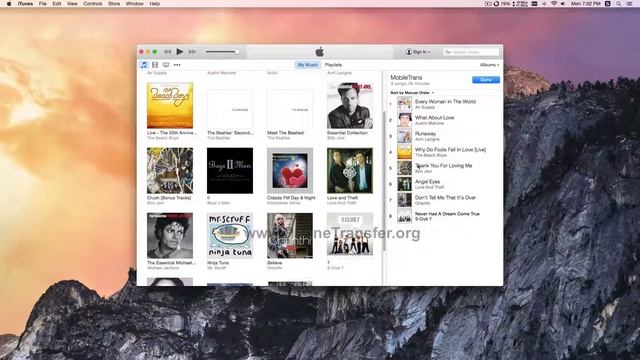Open the Edit menu
Screen dimensions: 640x360
(x=57, y=4)
